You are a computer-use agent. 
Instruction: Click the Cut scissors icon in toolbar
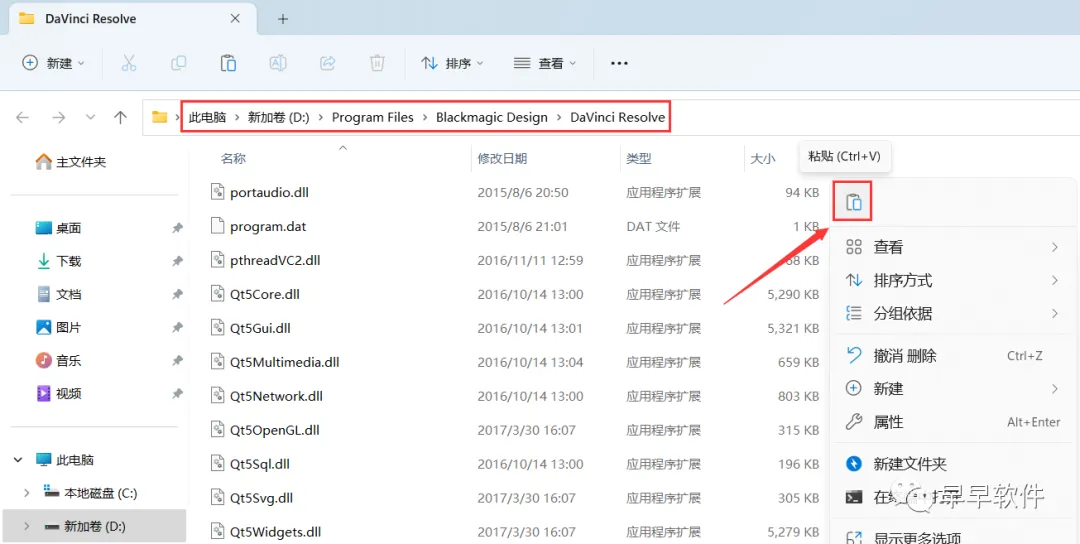tap(129, 63)
